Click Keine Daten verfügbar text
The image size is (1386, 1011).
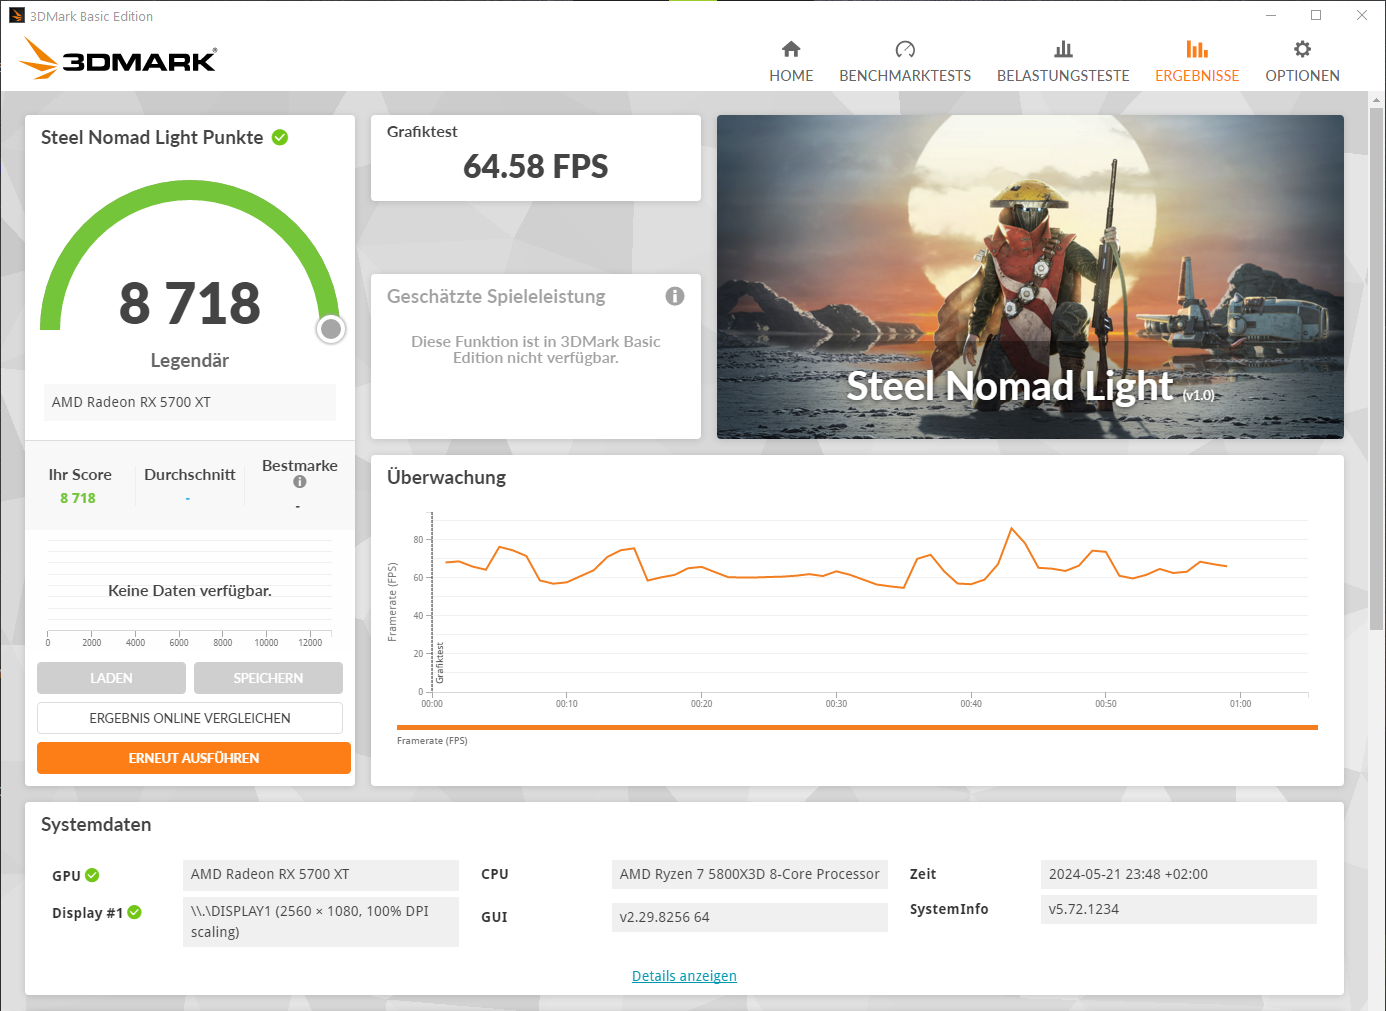point(190,591)
